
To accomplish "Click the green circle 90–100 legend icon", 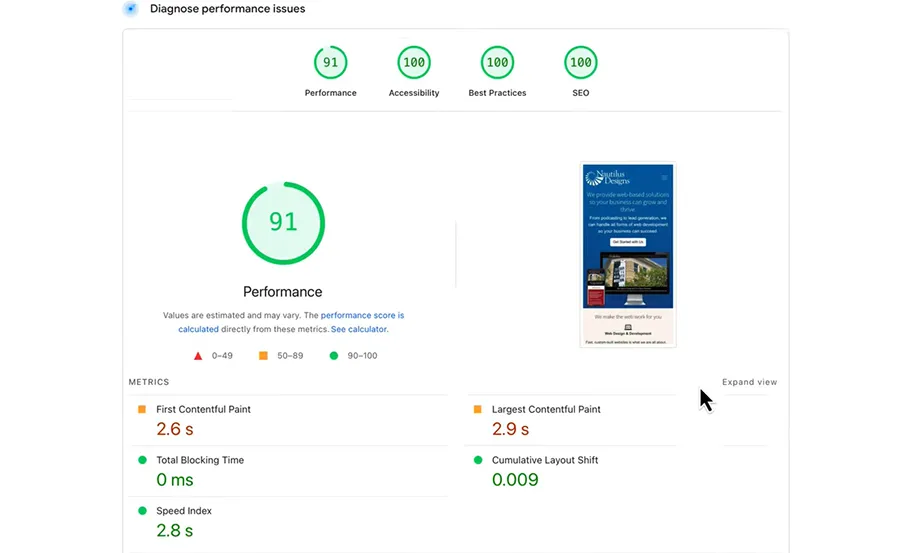I will pos(334,355).
